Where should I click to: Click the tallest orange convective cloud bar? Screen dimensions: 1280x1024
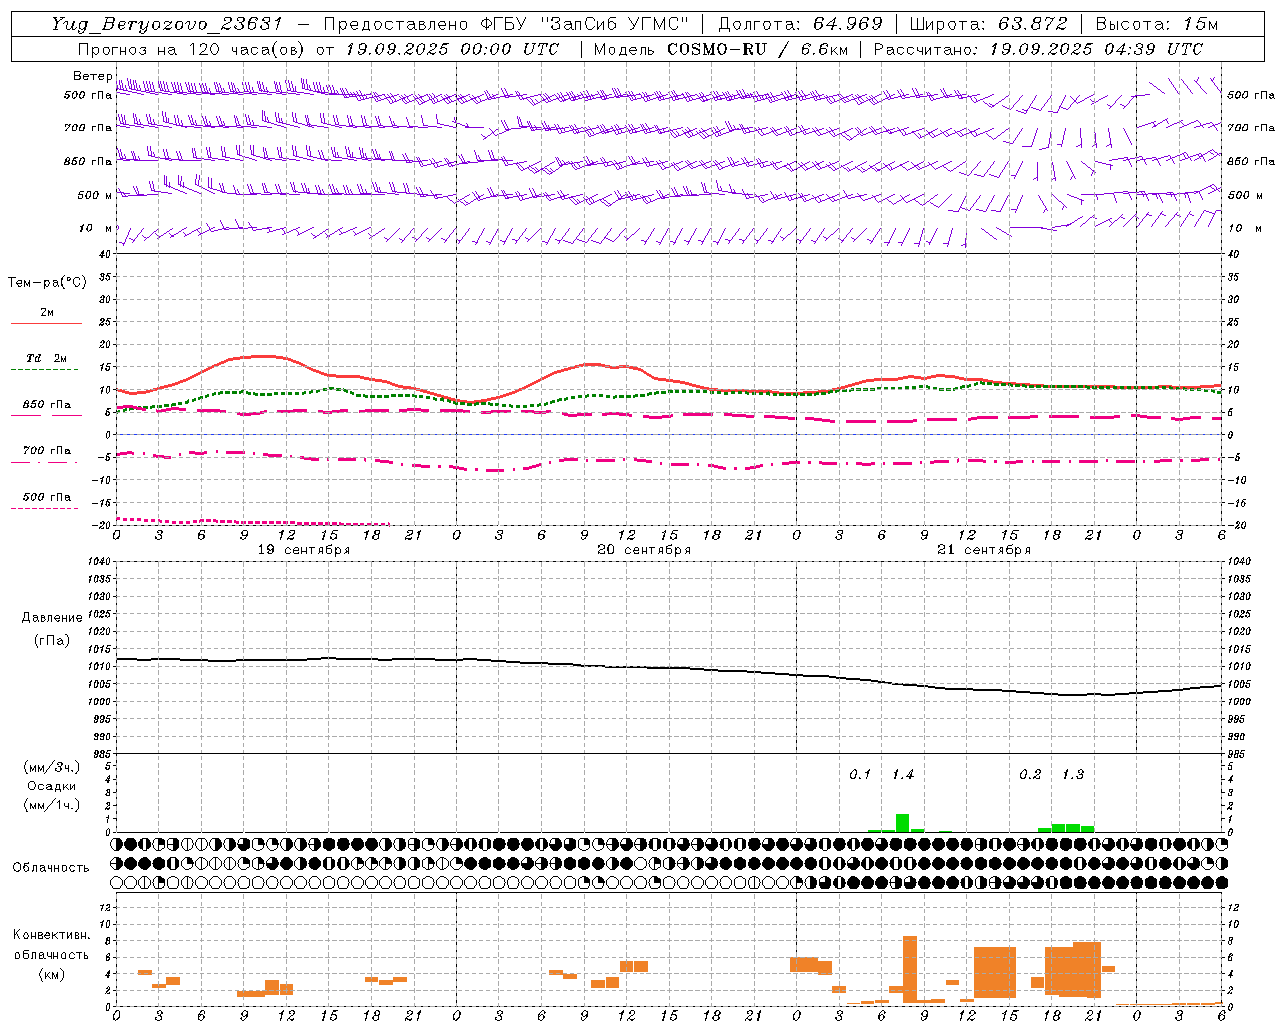pos(910,969)
